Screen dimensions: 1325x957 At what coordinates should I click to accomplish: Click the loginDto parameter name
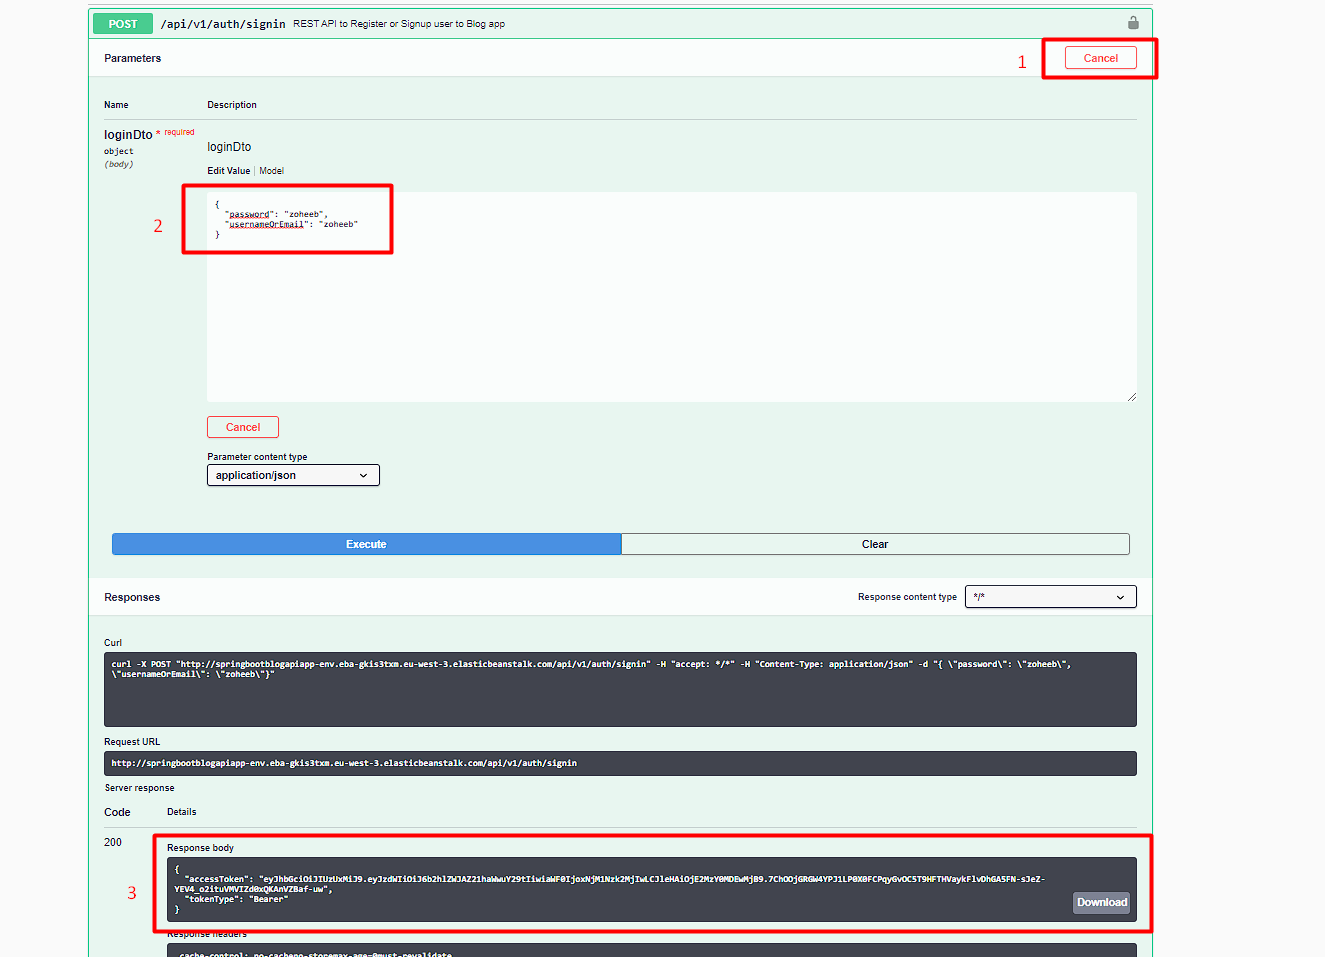point(128,135)
